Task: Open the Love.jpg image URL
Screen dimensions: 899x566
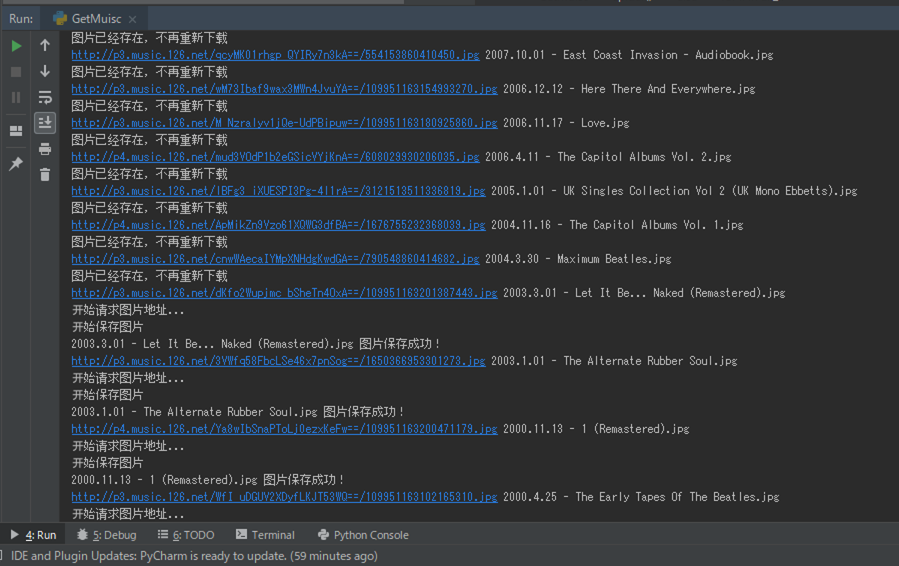Action: click(284, 123)
